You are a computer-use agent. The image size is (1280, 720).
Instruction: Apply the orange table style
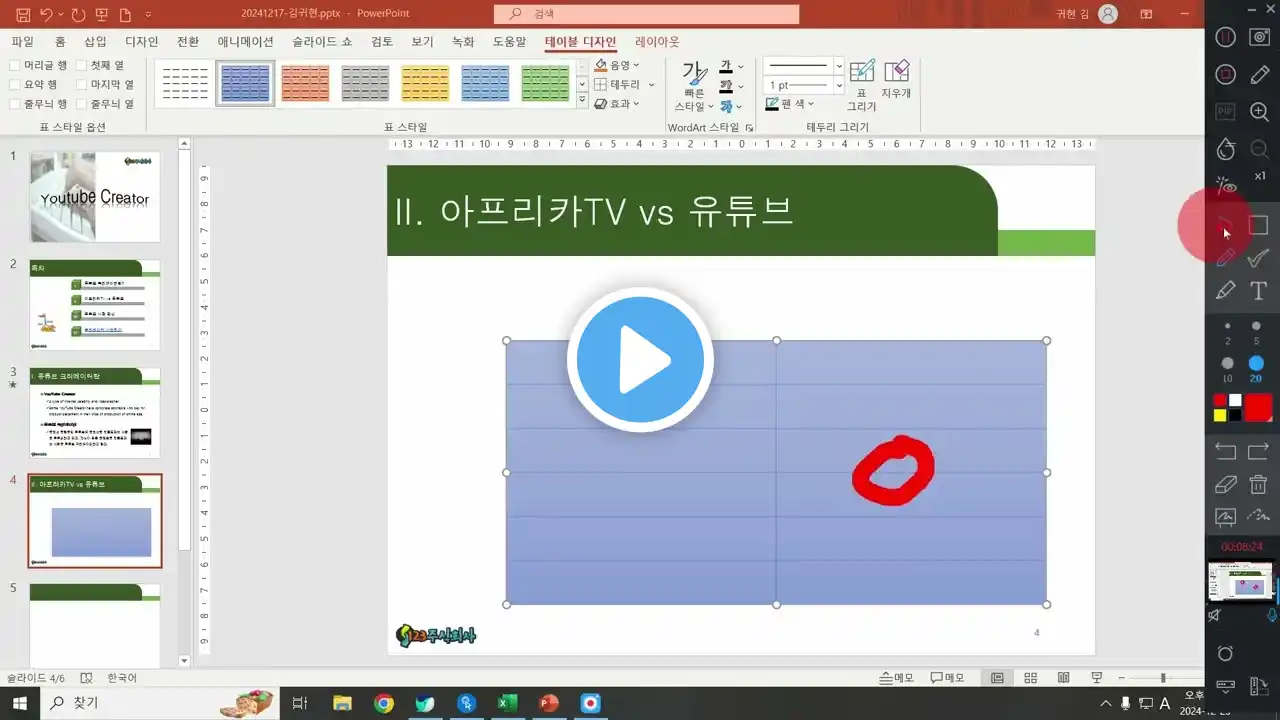(x=305, y=83)
